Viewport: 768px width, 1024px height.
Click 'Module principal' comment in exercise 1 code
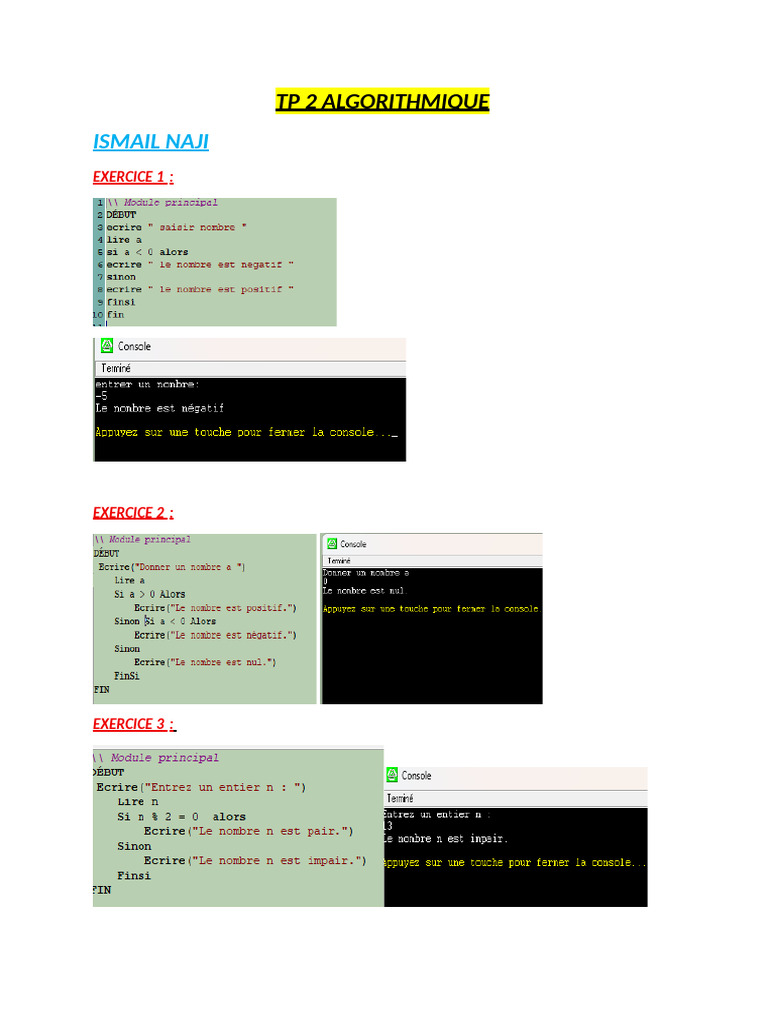pos(170,202)
